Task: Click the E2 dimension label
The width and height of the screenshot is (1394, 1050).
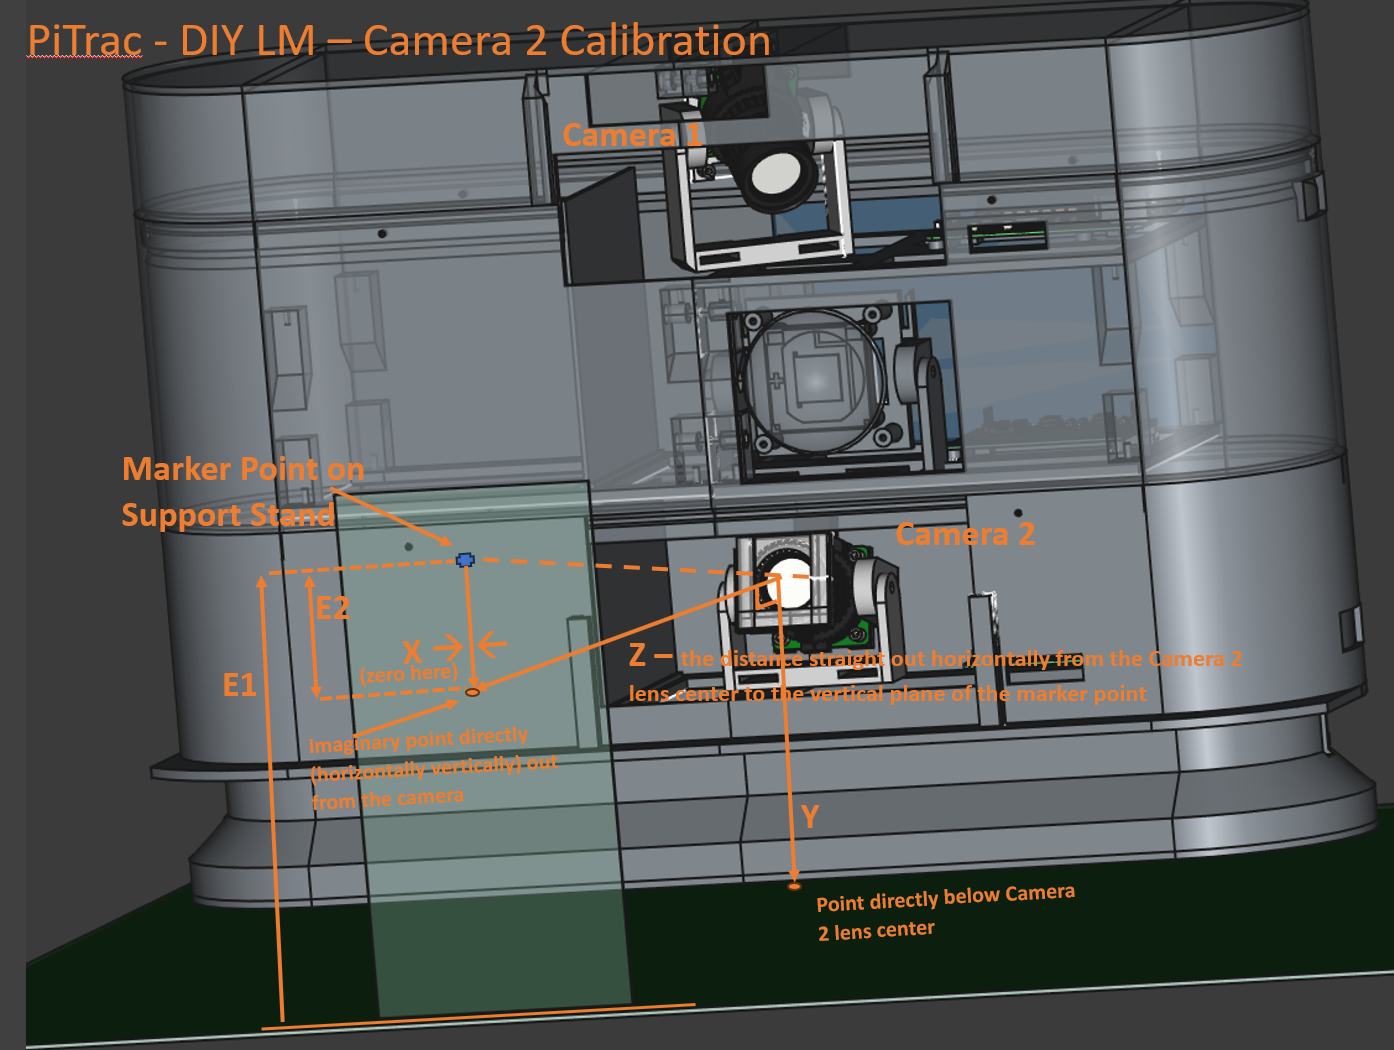Action: [x=333, y=608]
